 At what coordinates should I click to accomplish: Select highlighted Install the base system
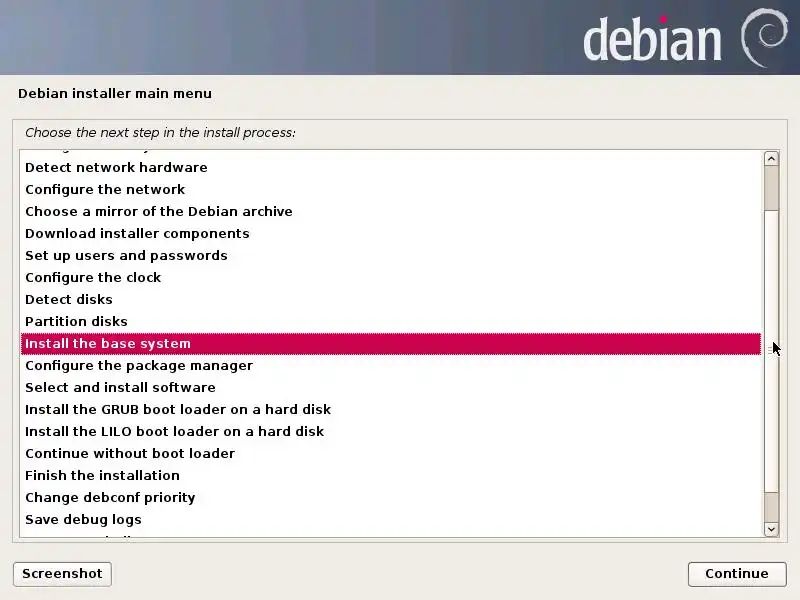(x=391, y=343)
